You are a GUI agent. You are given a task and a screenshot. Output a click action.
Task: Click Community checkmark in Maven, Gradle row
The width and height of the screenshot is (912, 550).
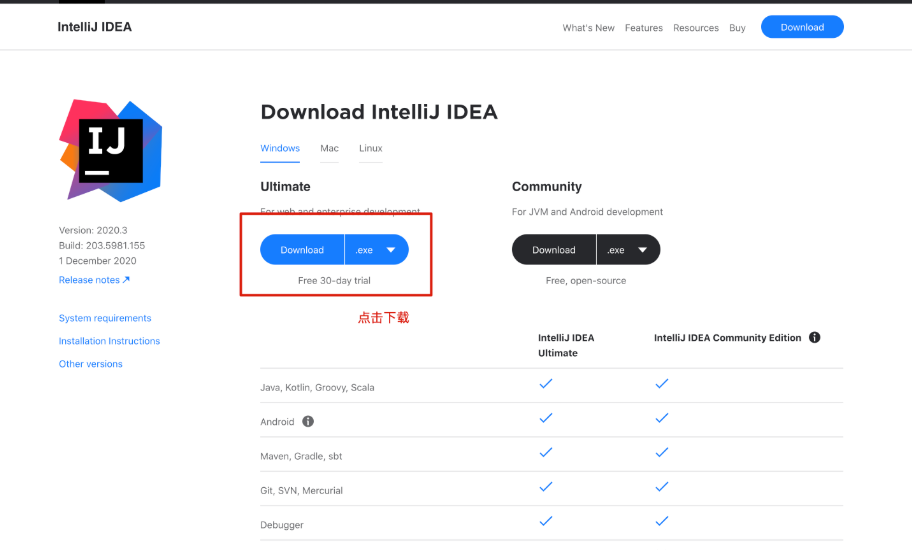click(661, 452)
